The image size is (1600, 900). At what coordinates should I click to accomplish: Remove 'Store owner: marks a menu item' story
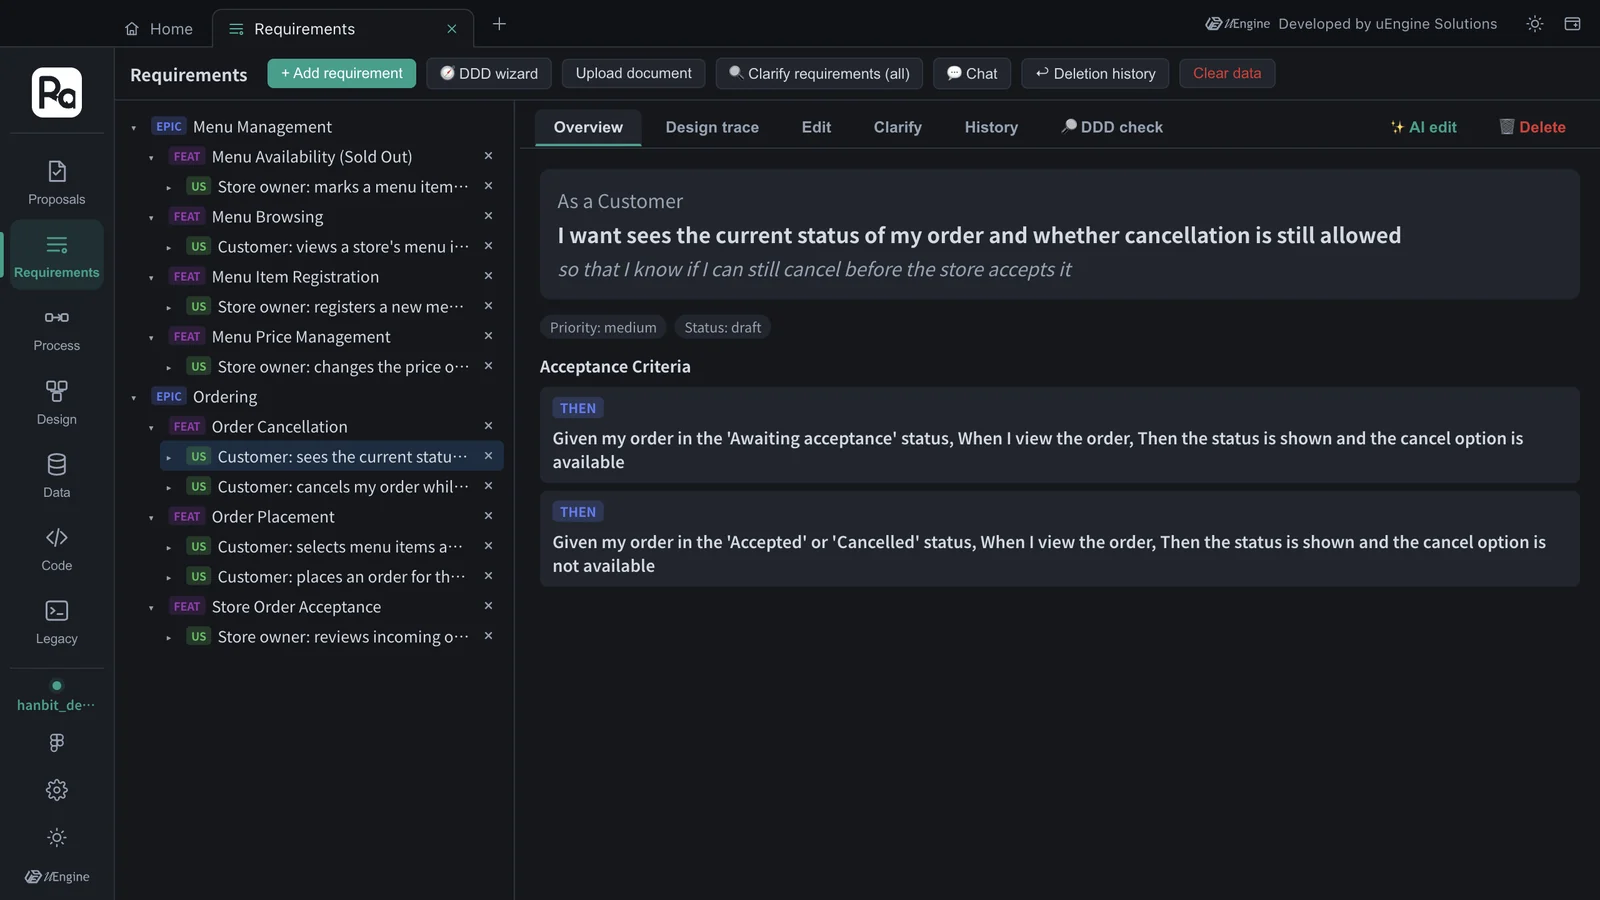(488, 186)
